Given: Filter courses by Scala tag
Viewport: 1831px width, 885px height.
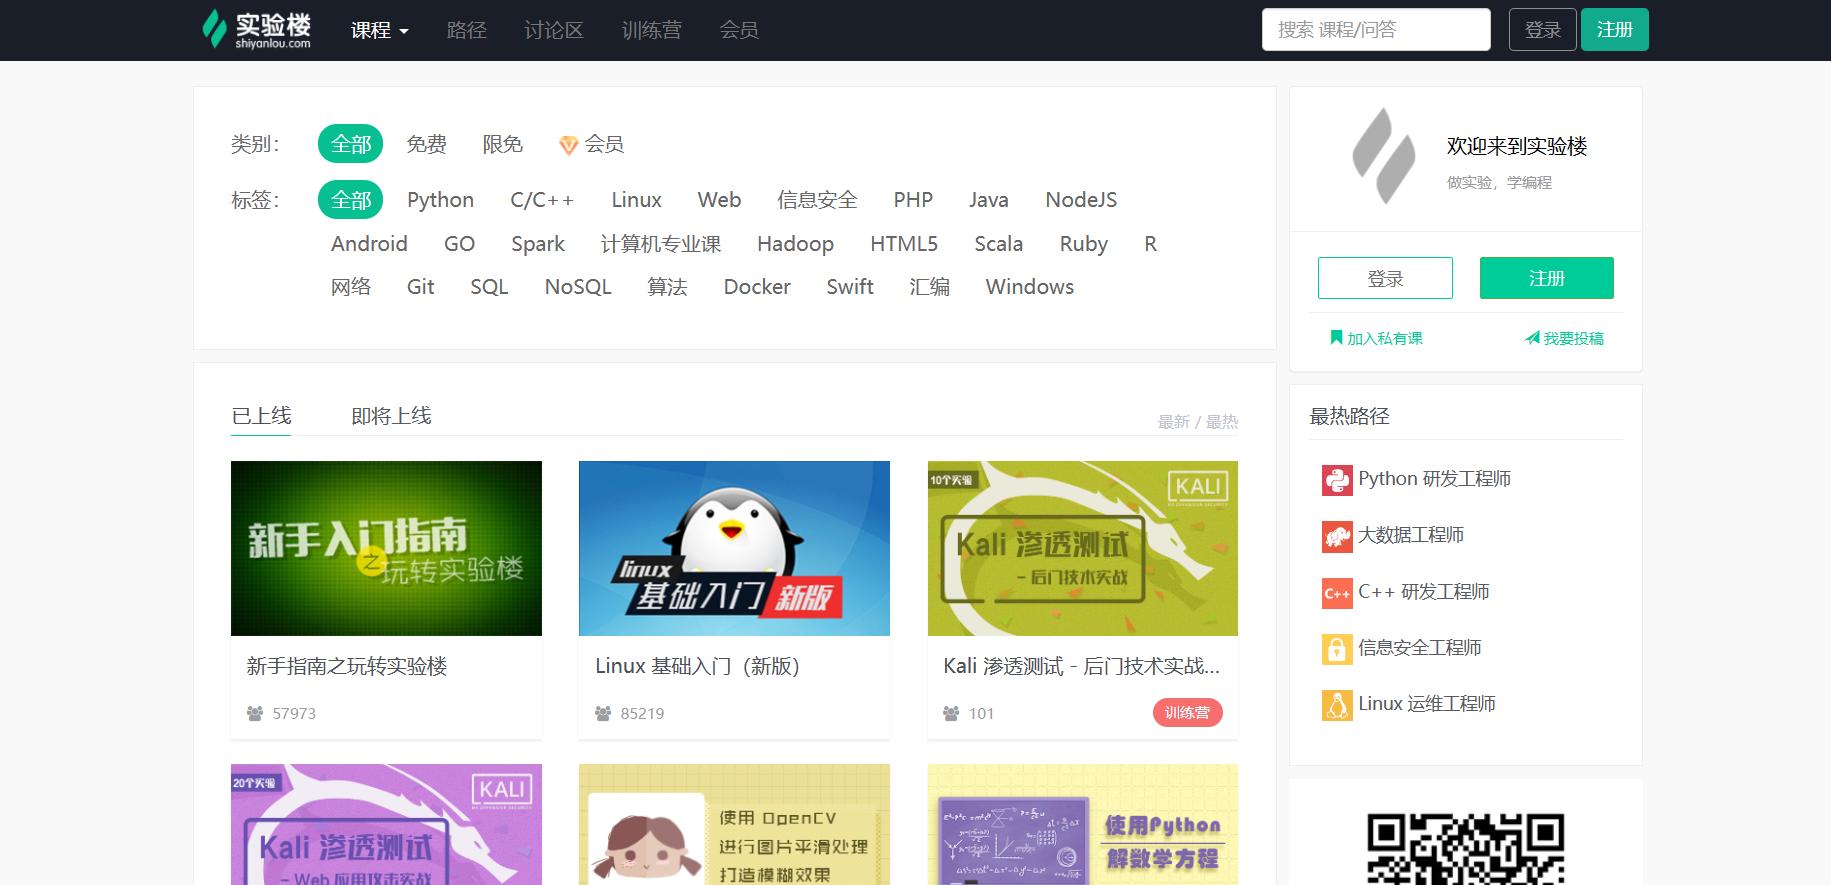Looking at the screenshot, I should (x=998, y=244).
